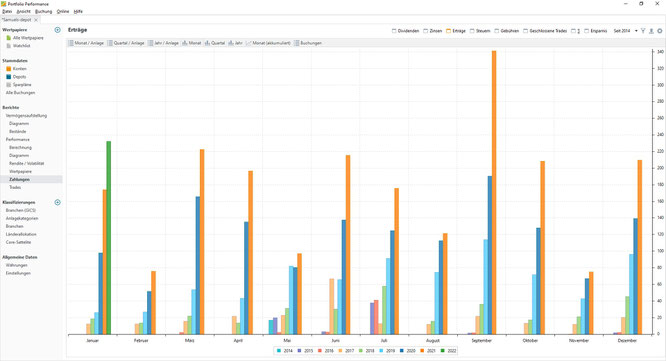Open the filter funnel icon
666x361 pixels.
643,31
